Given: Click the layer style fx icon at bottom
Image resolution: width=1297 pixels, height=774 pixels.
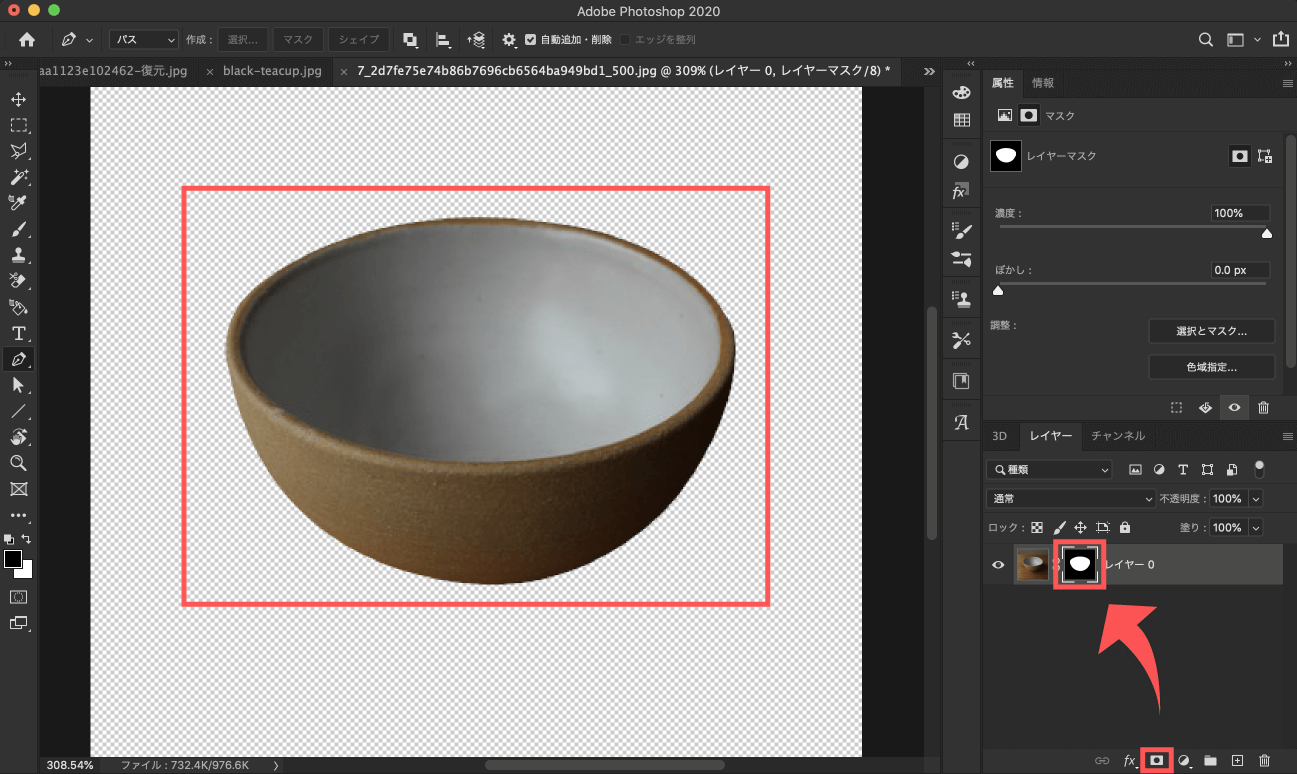Looking at the screenshot, I should 1130,761.
